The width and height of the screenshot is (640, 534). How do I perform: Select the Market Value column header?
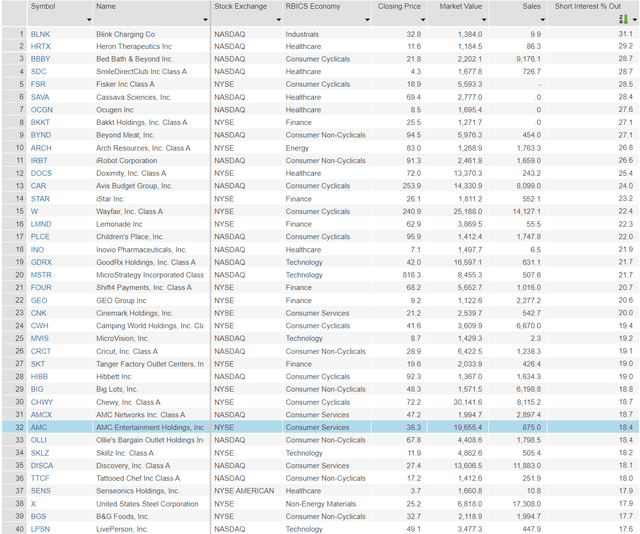(458, 13)
